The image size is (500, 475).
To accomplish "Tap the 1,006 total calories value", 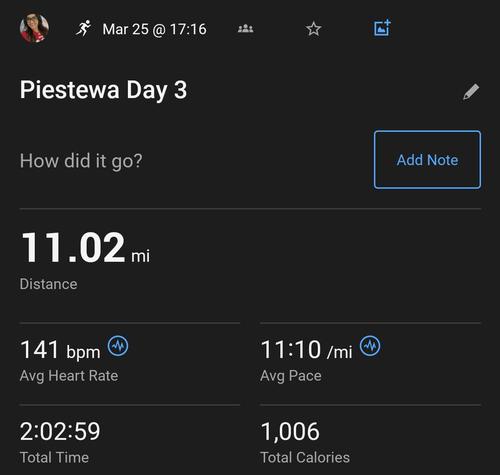I will pyautogui.click(x=290, y=432).
